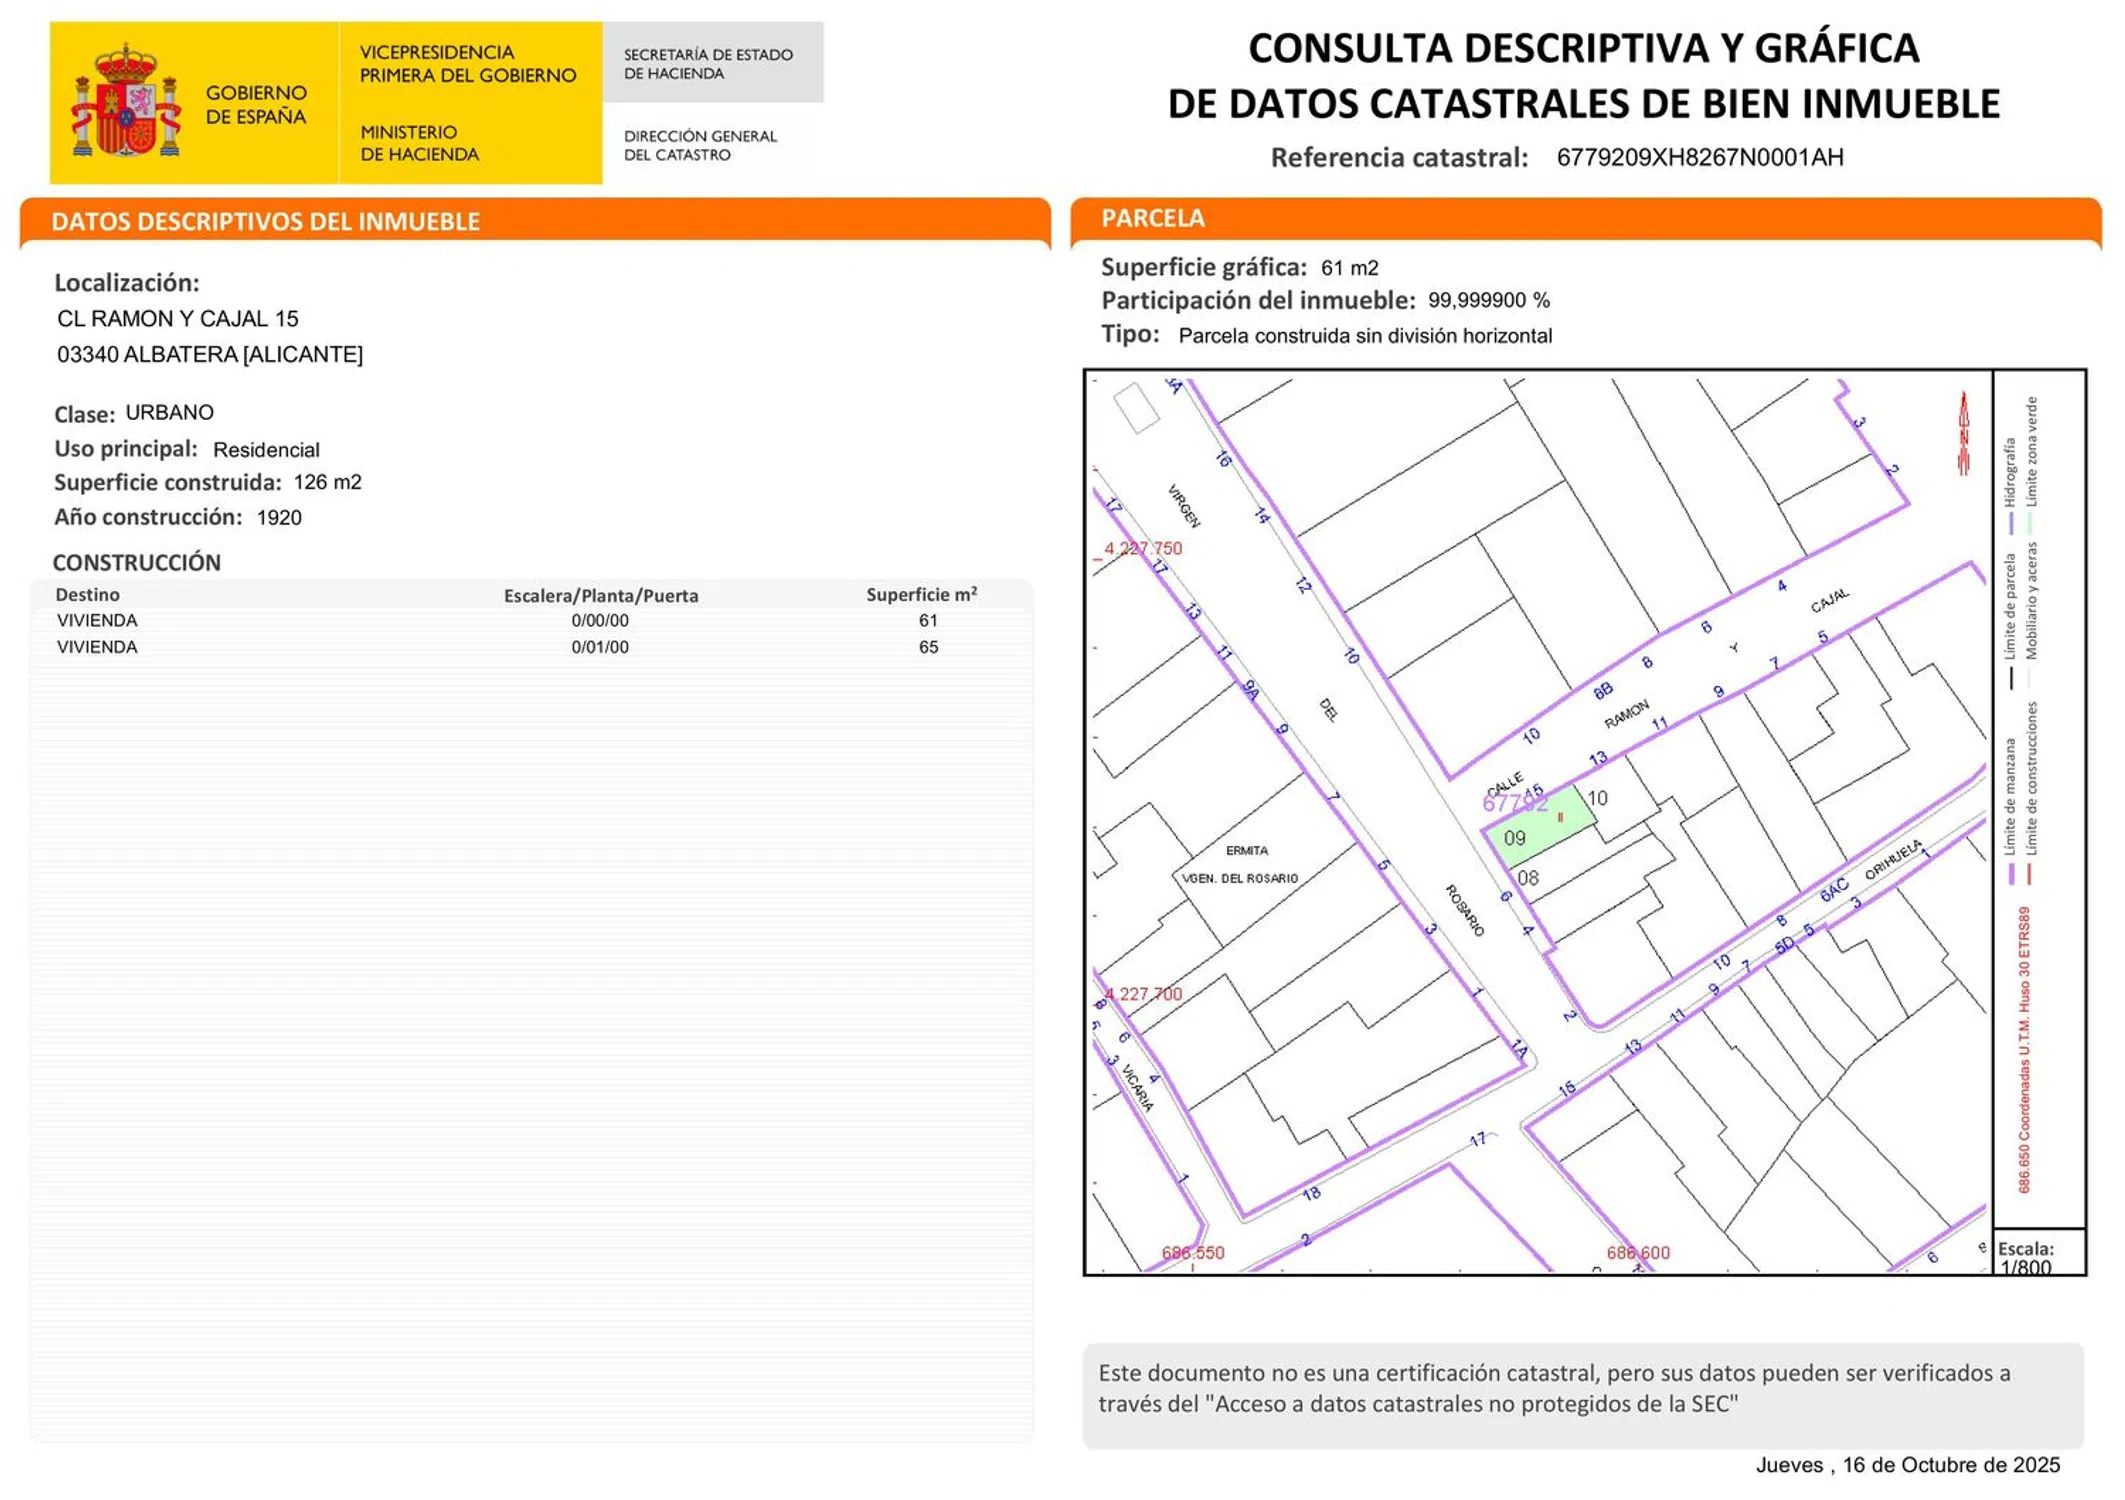Select the DATOS DESCRIPTIVOS DEL INMUEBLE header

click(266, 221)
